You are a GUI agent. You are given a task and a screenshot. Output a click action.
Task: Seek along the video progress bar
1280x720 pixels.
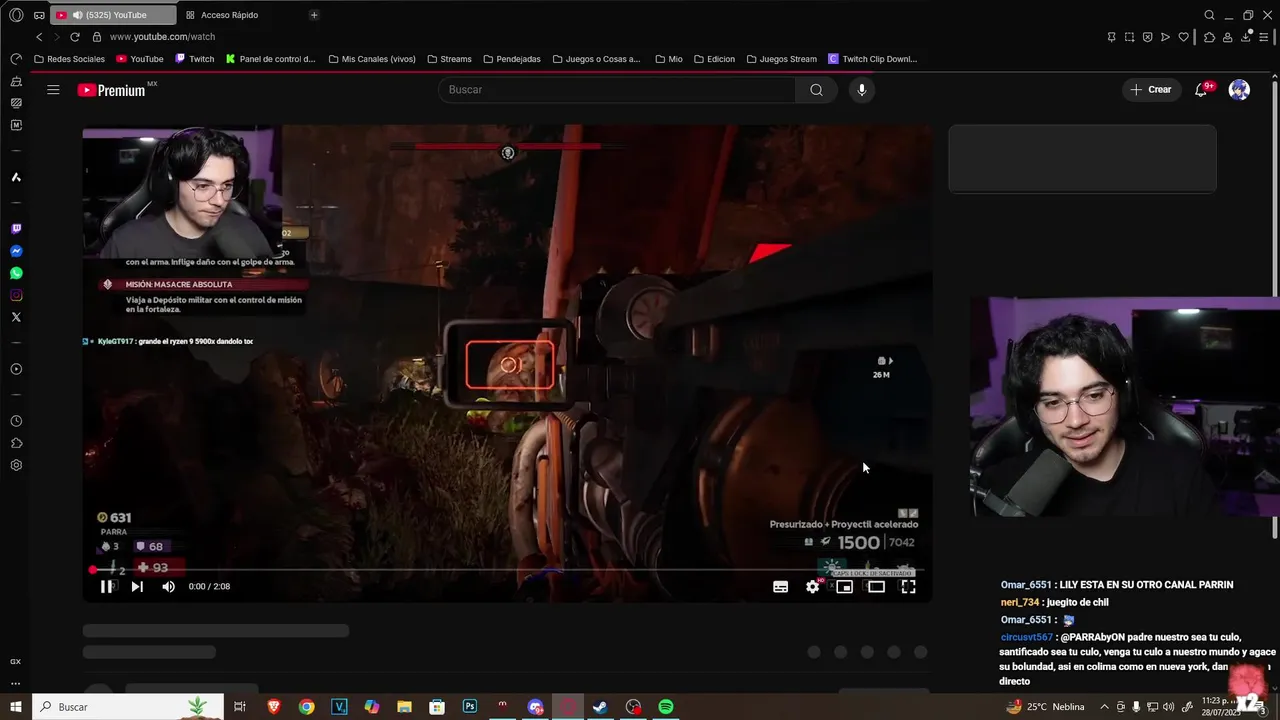507,570
